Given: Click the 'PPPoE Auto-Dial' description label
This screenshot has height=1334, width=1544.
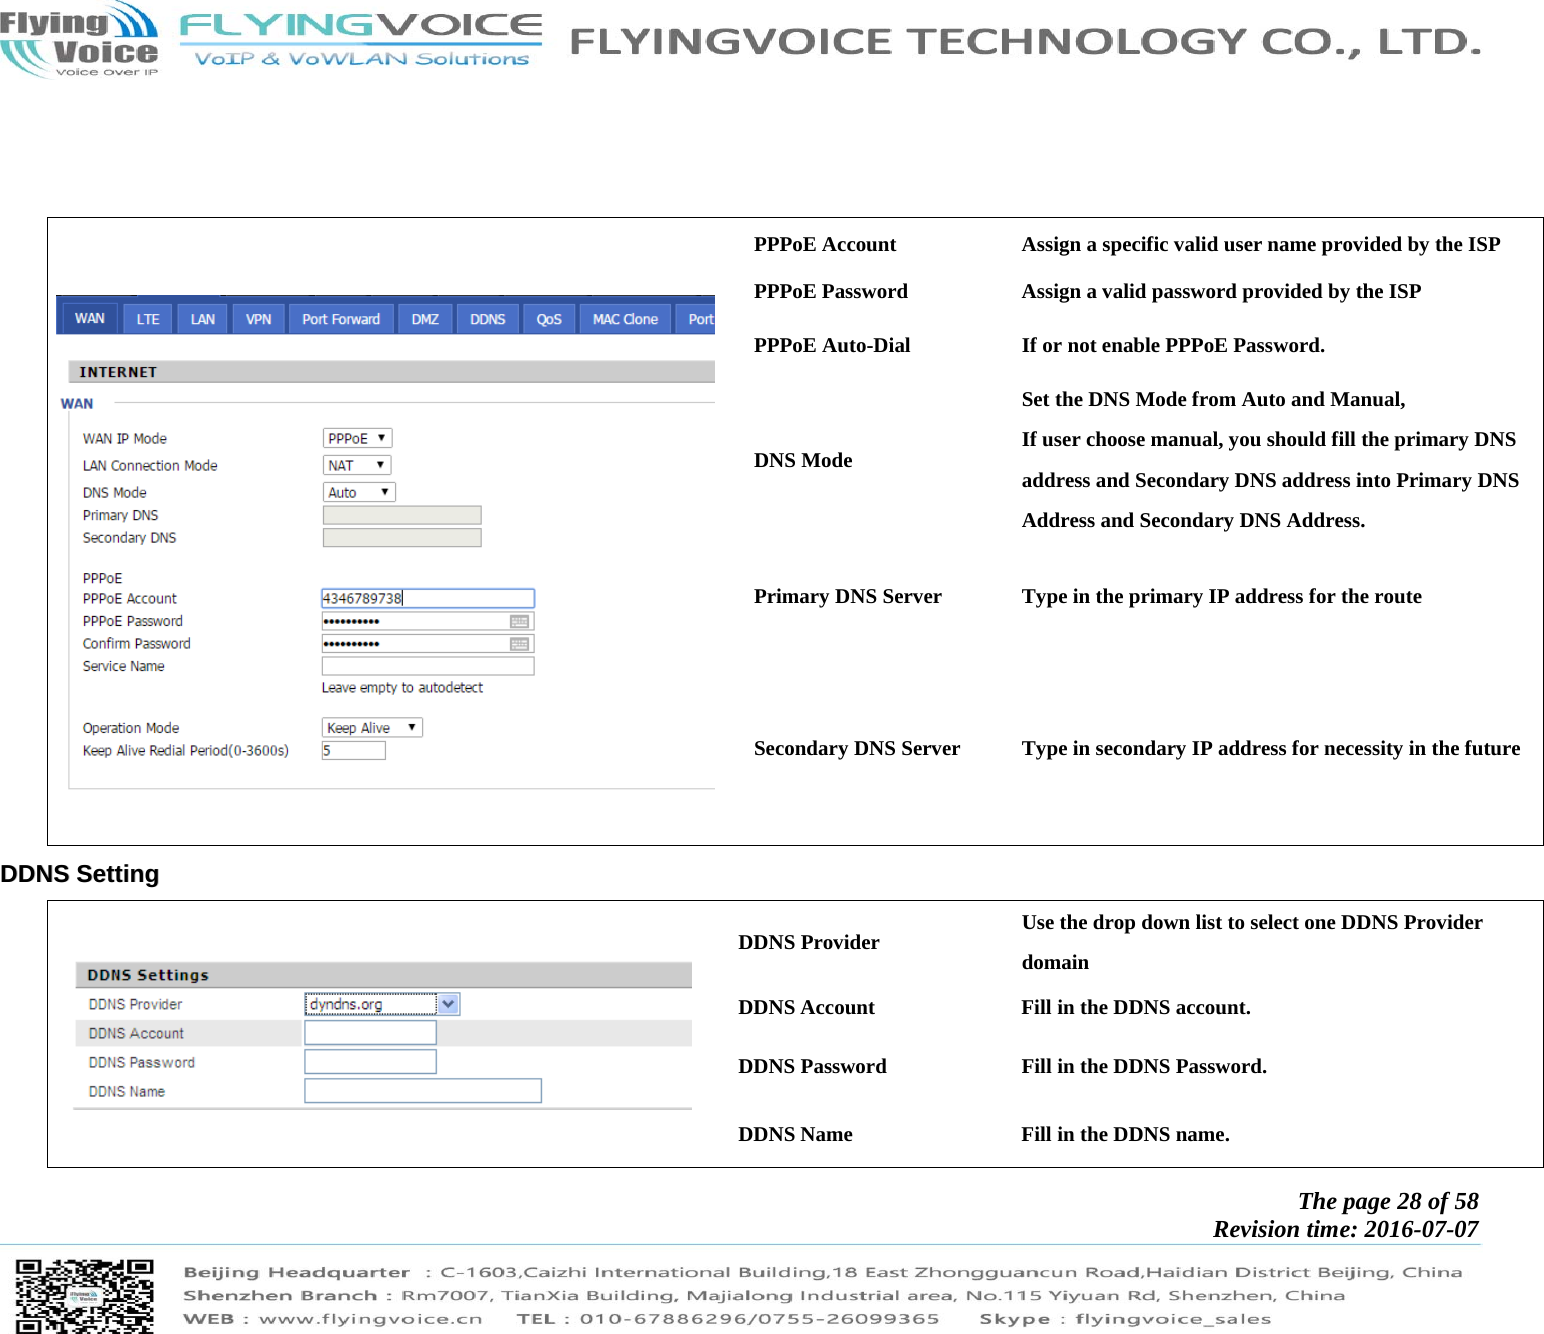Looking at the screenshot, I should pos(832,345).
